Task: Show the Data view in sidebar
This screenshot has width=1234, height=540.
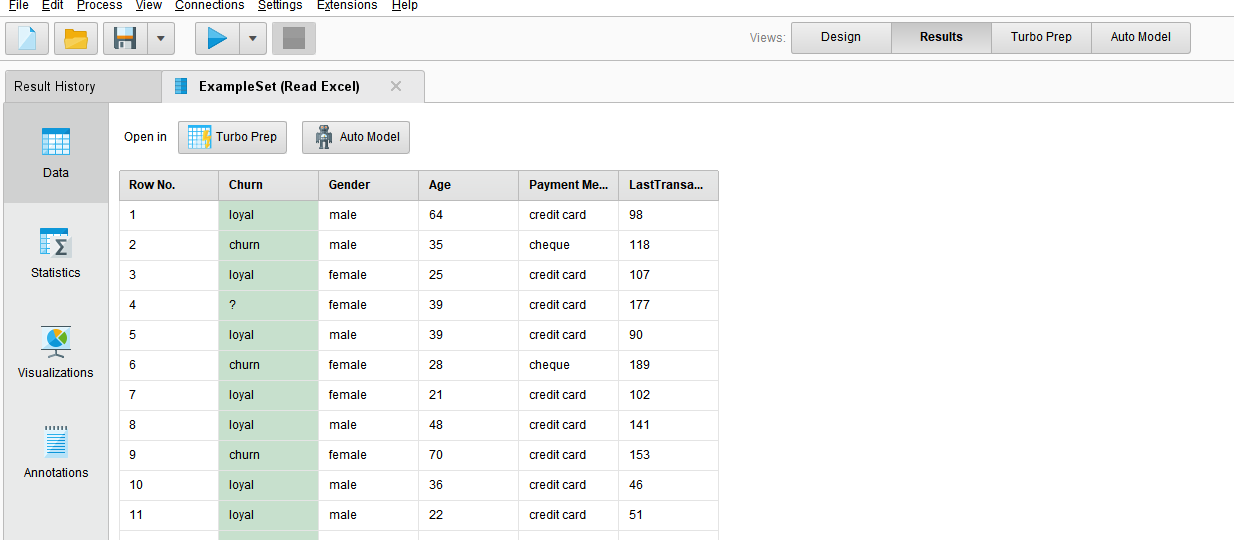Action: pyautogui.click(x=56, y=153)
